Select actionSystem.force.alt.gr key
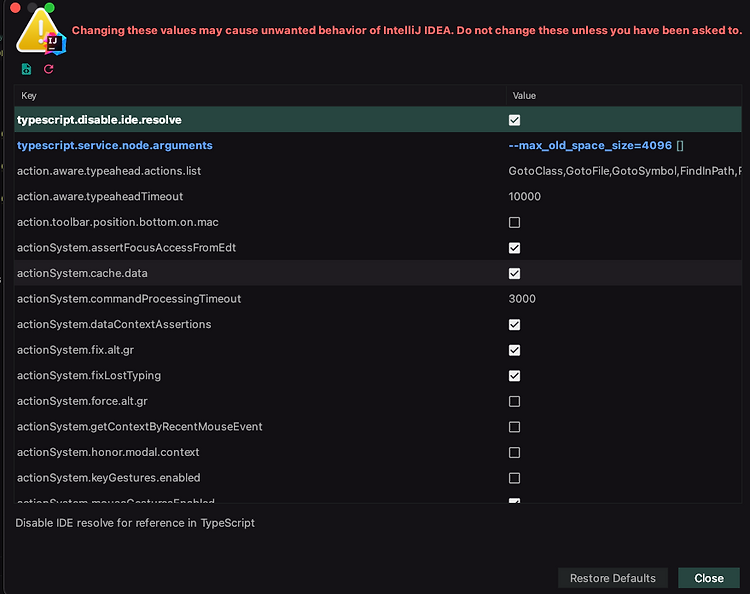Screen dimensions: 750x594 point(82,401)
